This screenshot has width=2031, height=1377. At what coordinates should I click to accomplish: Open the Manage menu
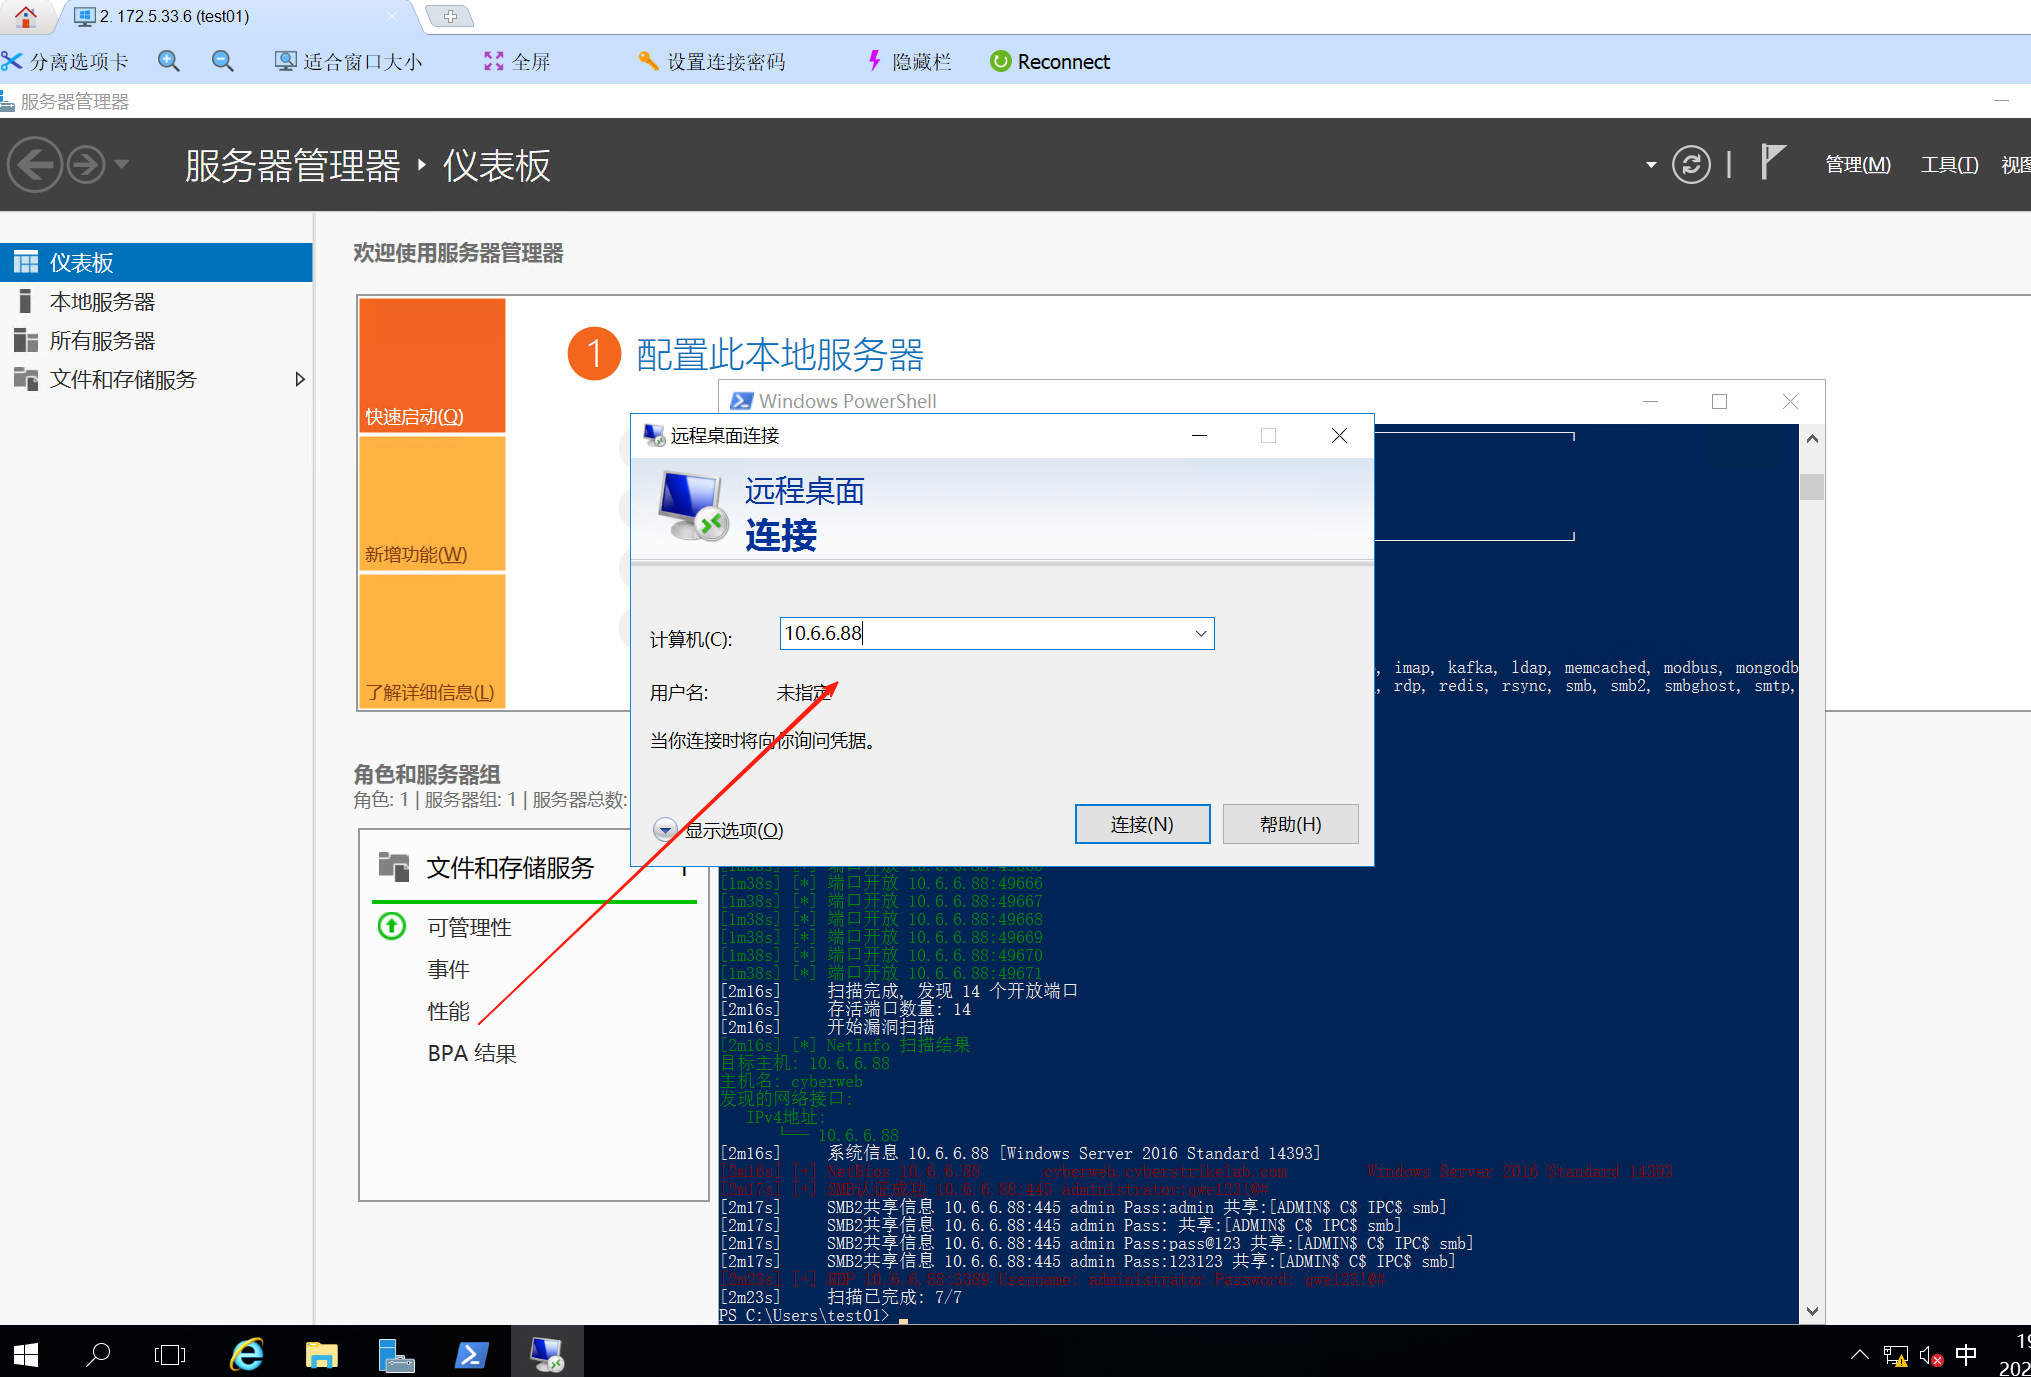click(1857, 164)
